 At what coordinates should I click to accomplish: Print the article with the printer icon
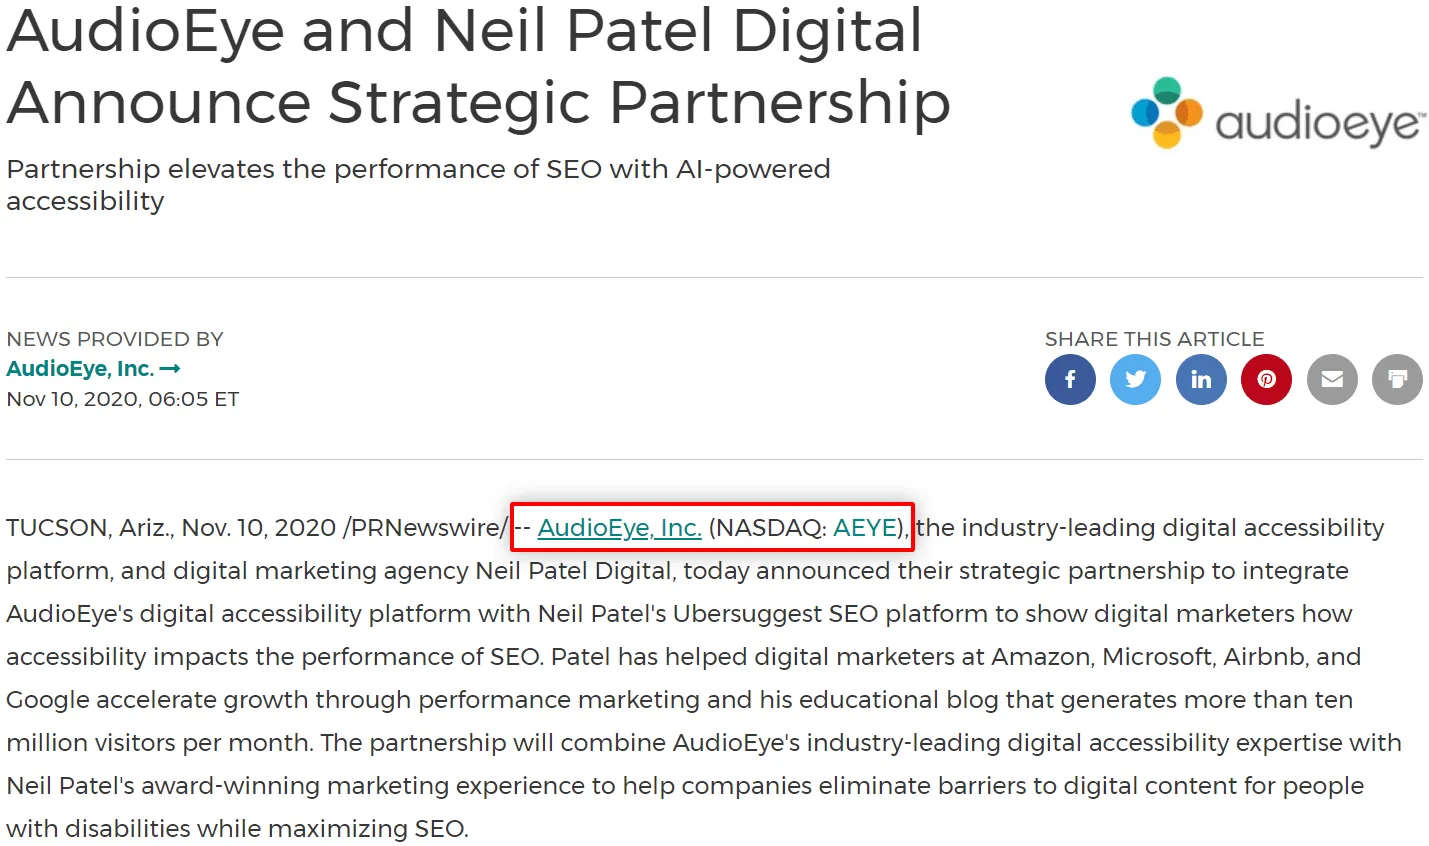pos(1397,380)
